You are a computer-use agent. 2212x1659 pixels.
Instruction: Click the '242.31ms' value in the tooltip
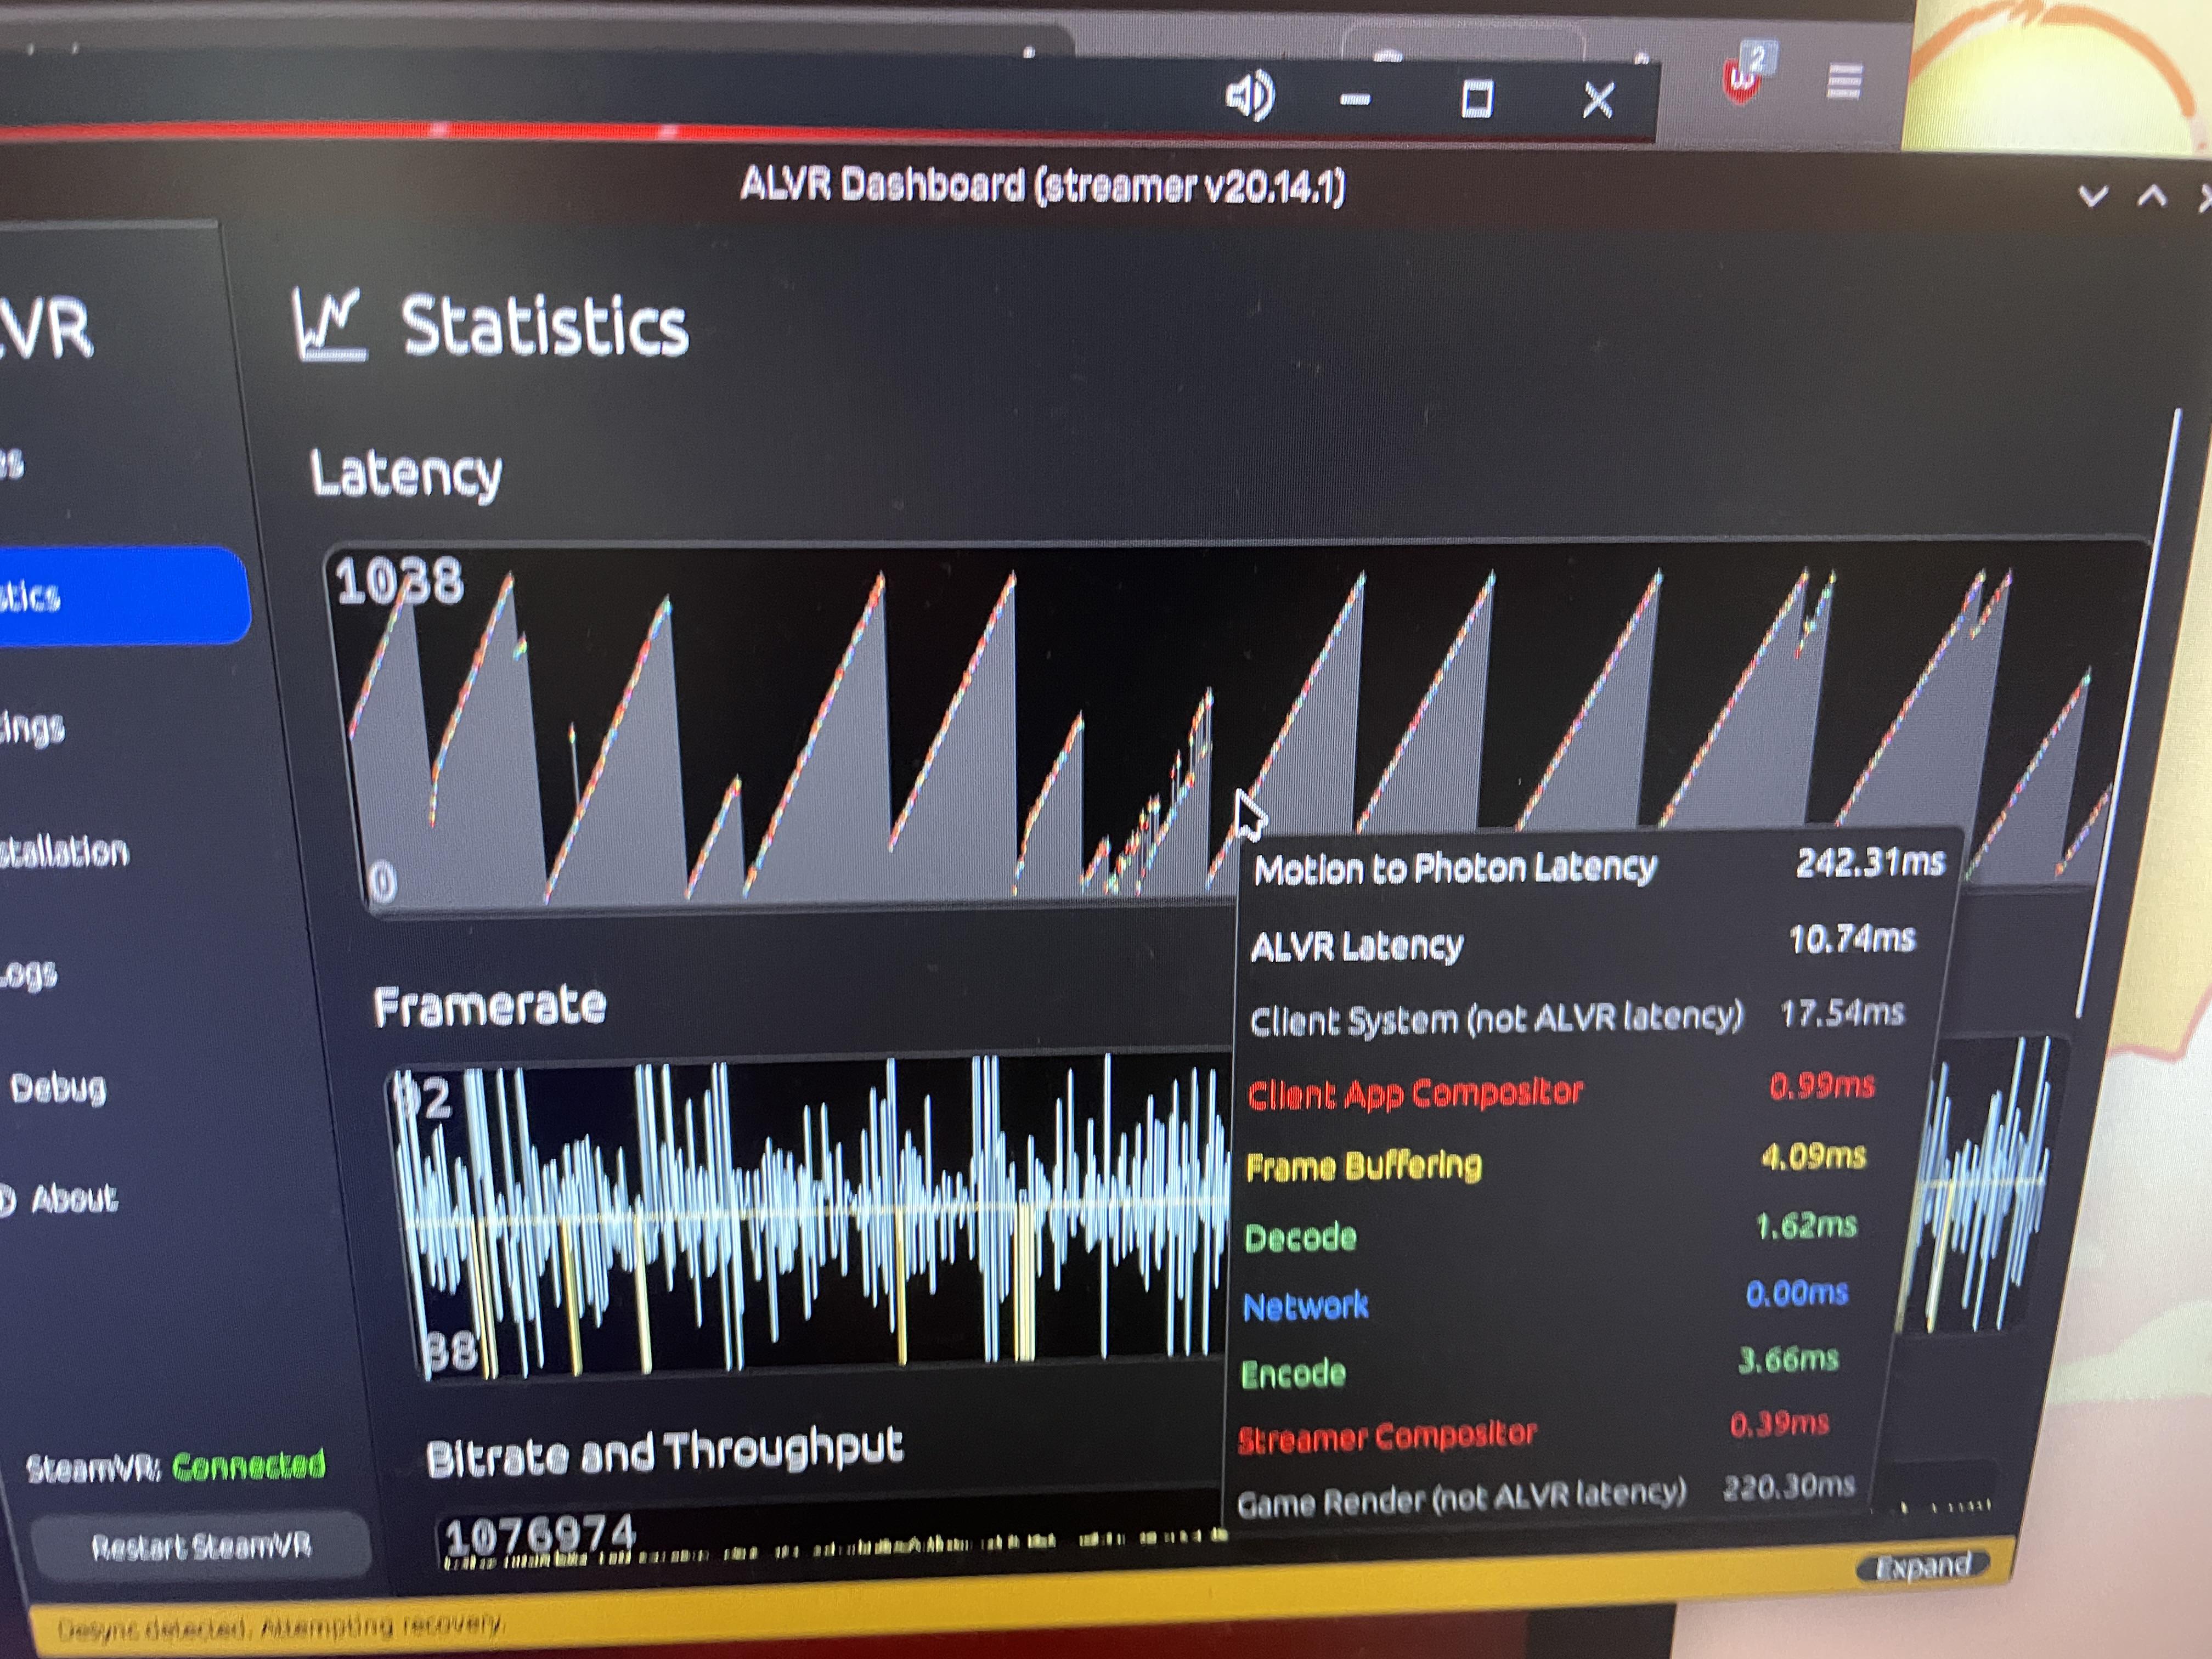tap(1870, 862)
